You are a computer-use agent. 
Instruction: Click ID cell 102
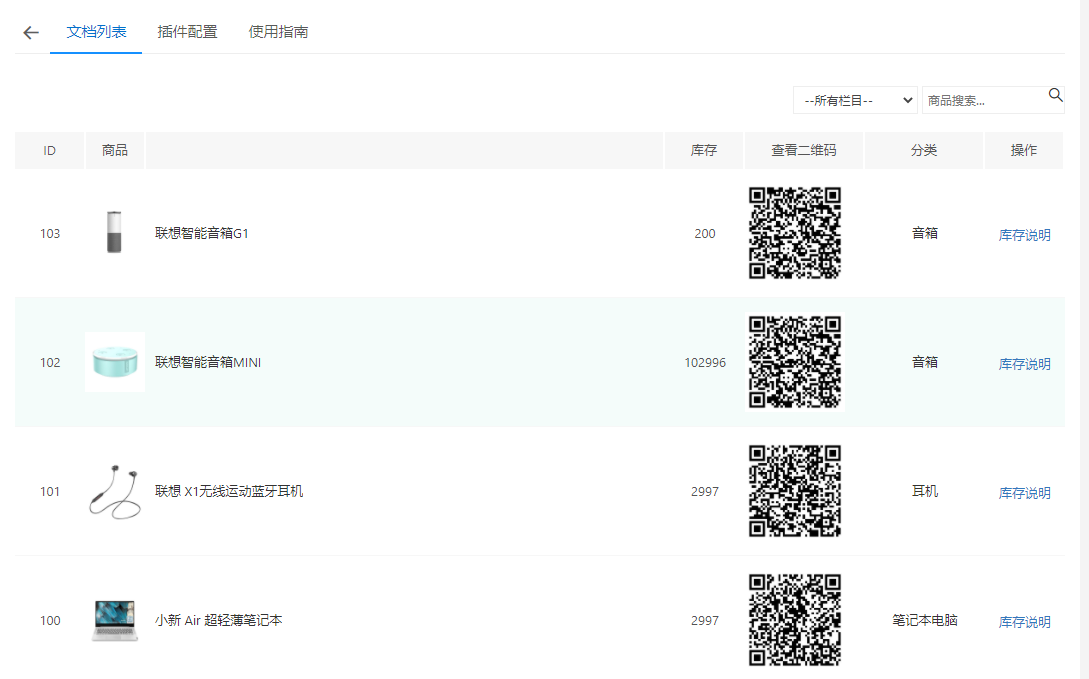(x=50, y=363)
